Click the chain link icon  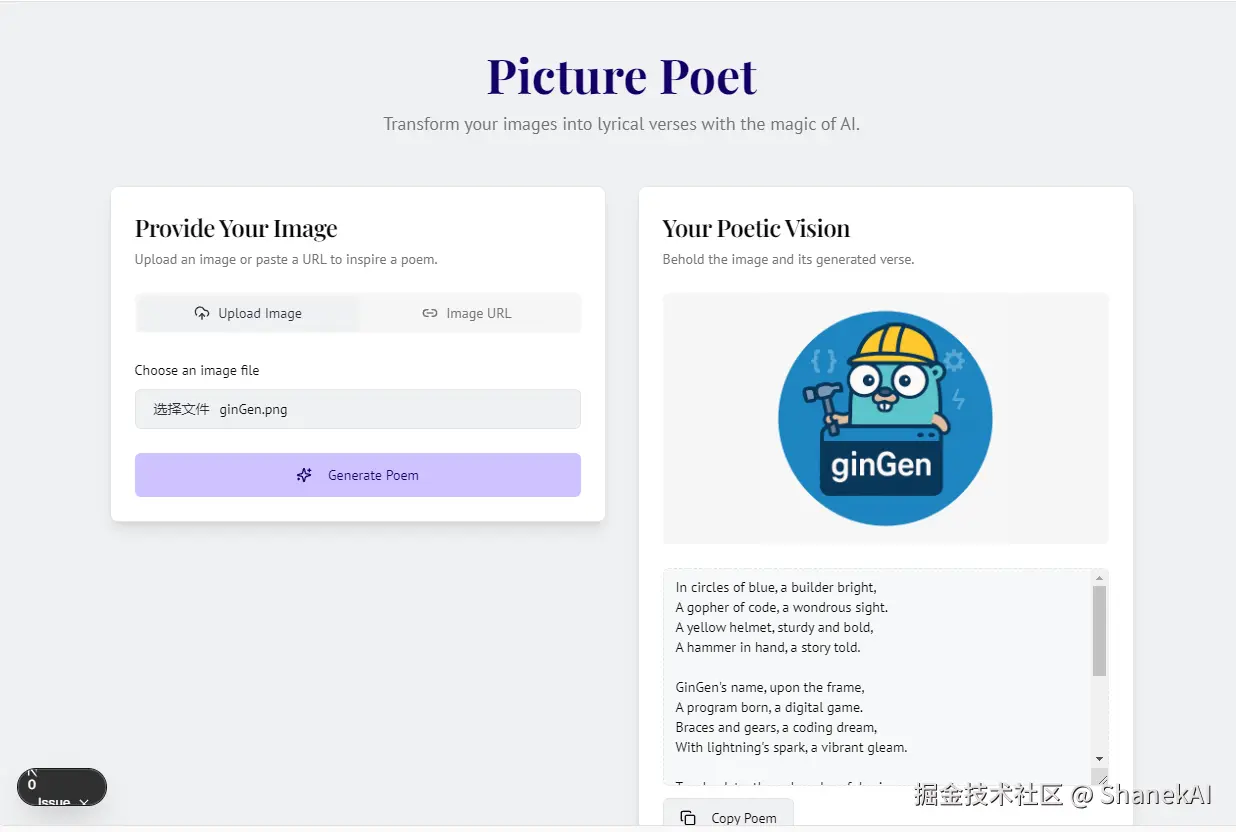pyautogui.click(x=430, y=313)
